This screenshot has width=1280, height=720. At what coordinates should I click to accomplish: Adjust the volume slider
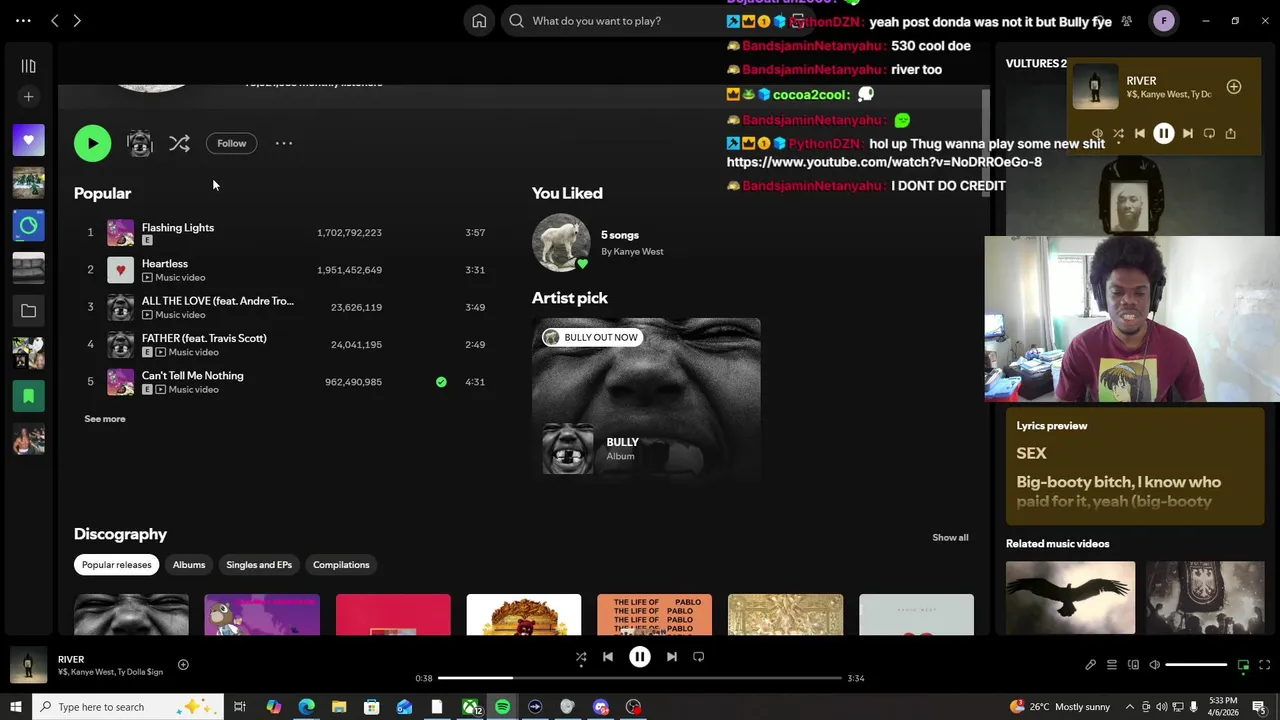point(1196,665)
